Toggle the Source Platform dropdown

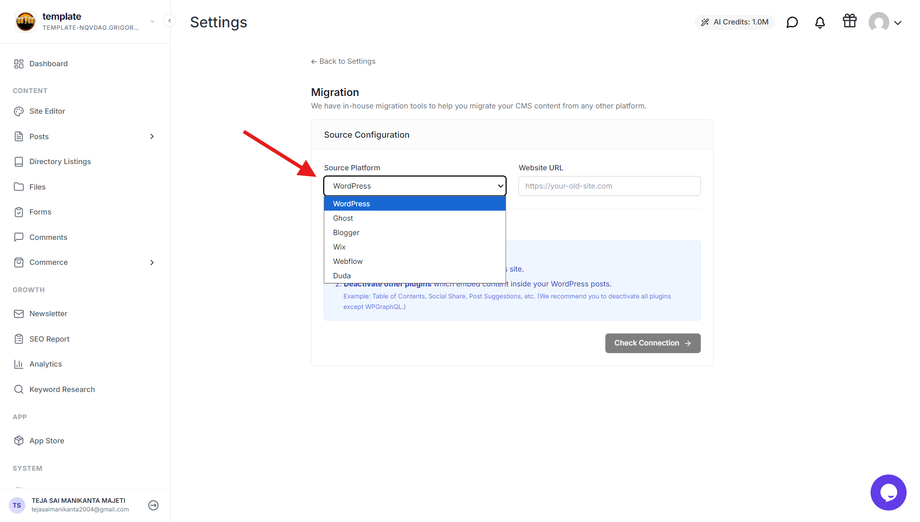pos(415,186)
